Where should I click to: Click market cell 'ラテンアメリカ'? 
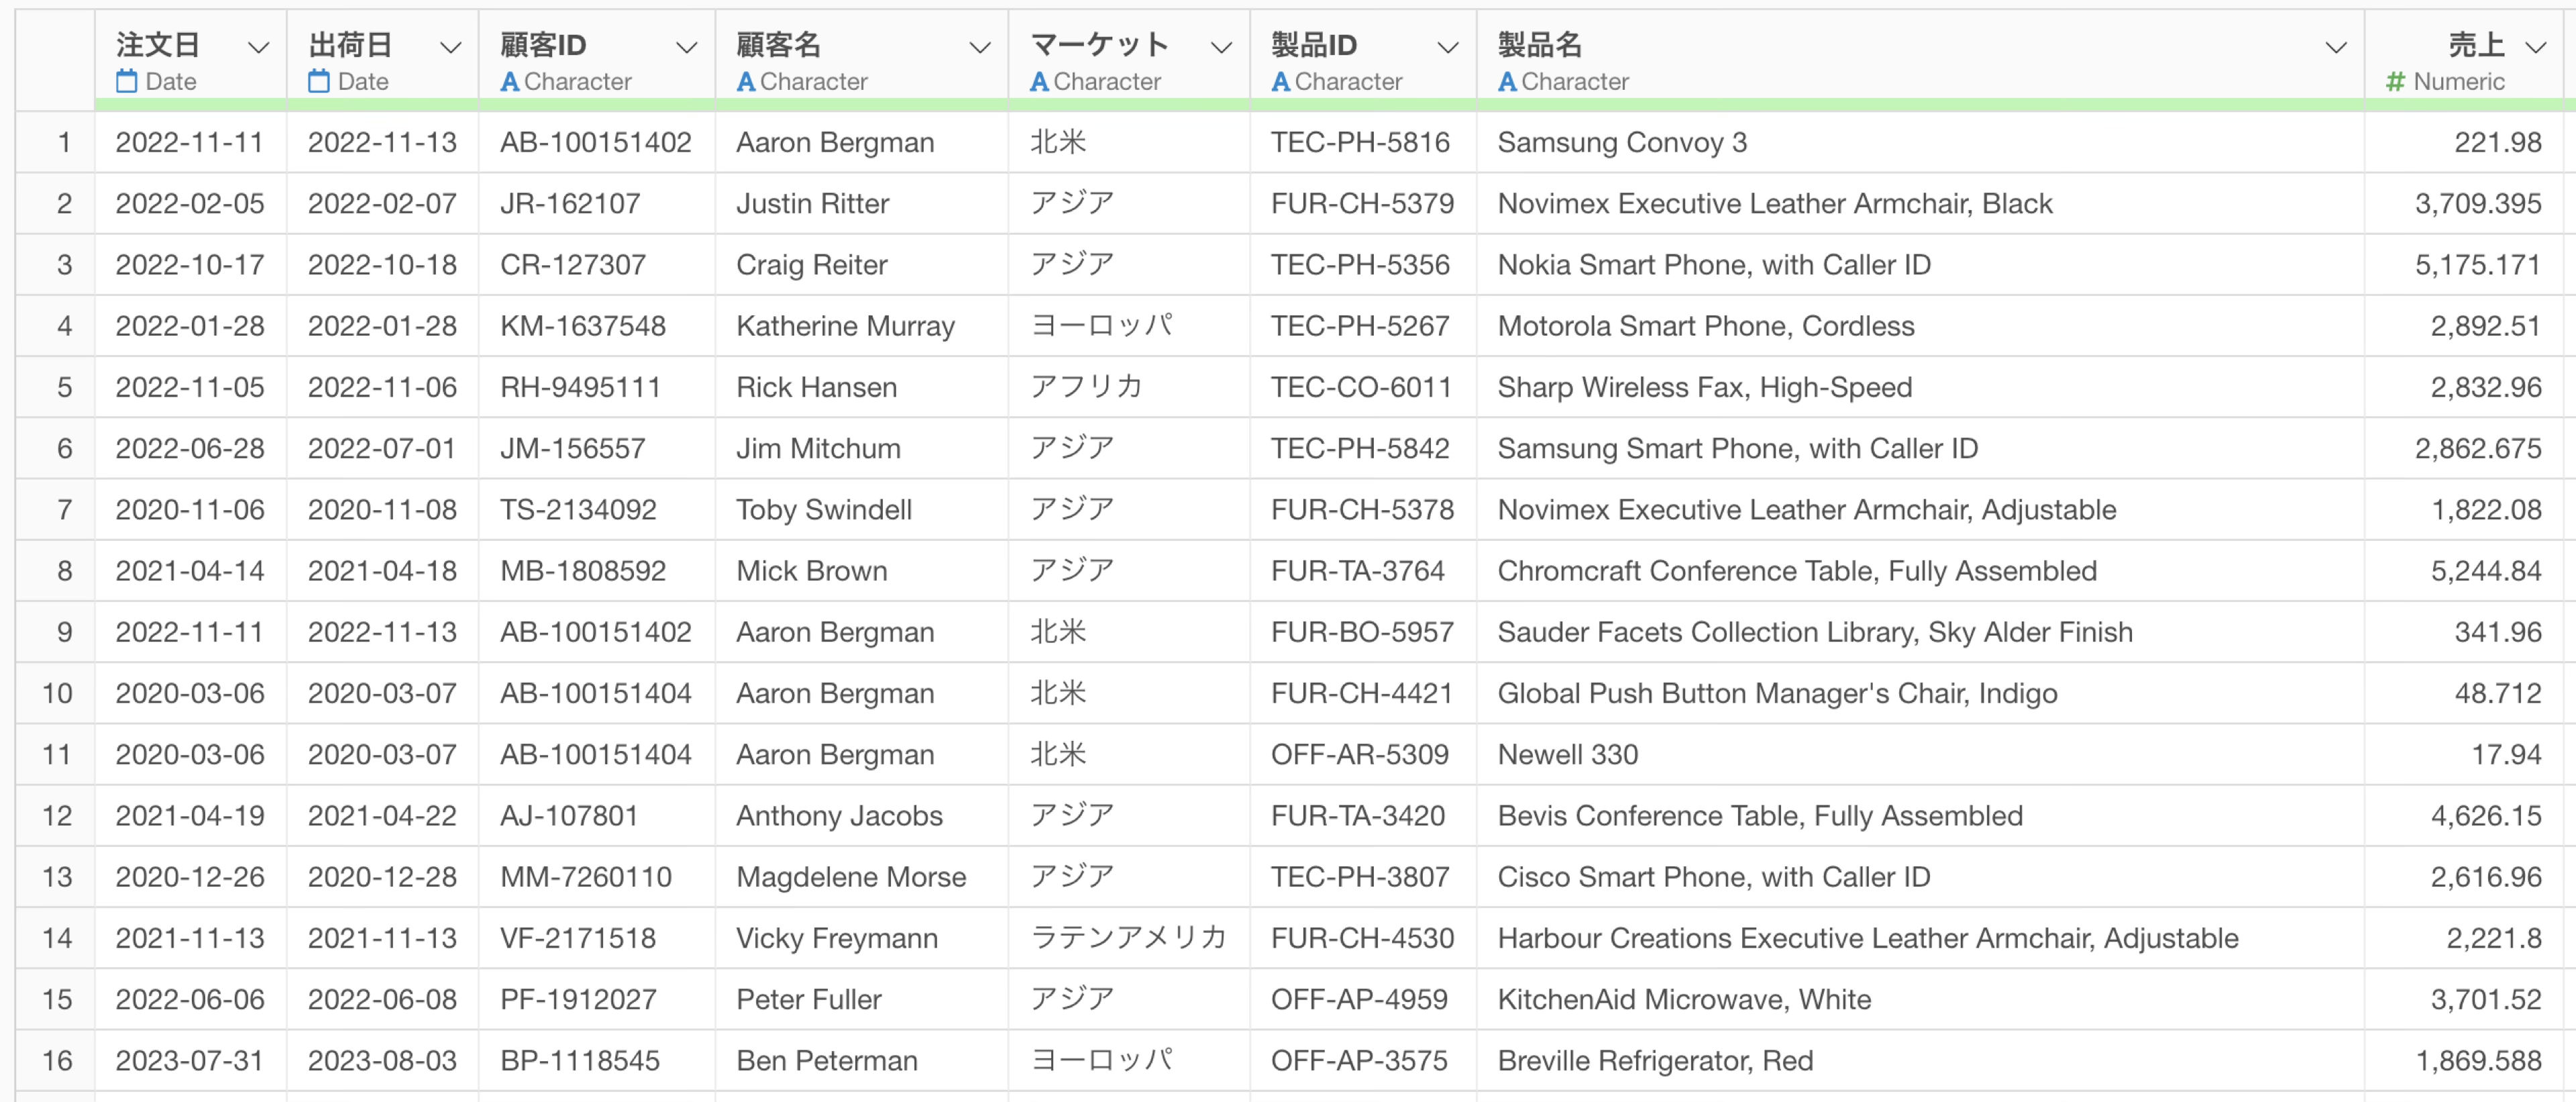point(1128,938)
